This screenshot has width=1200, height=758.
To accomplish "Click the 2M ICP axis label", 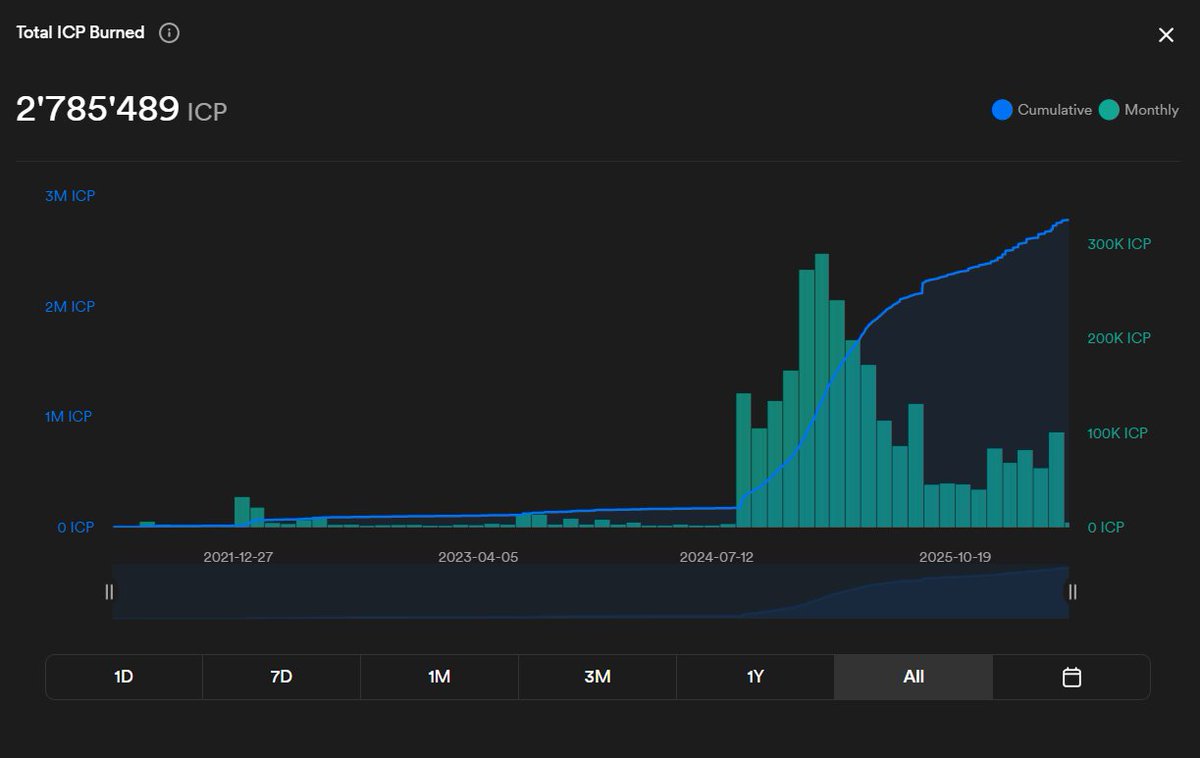I will pos(70,307).
